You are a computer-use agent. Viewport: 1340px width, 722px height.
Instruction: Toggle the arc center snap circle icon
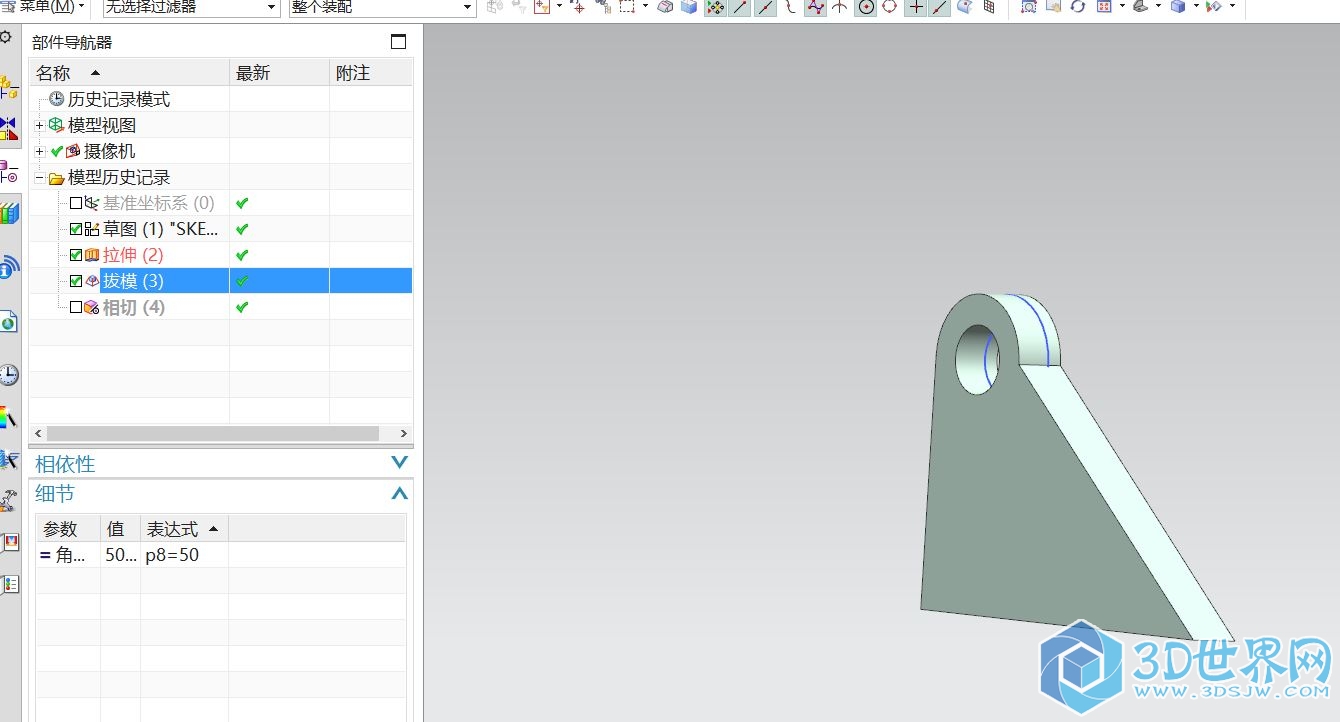pyautogui.click(x=865, y=7)
